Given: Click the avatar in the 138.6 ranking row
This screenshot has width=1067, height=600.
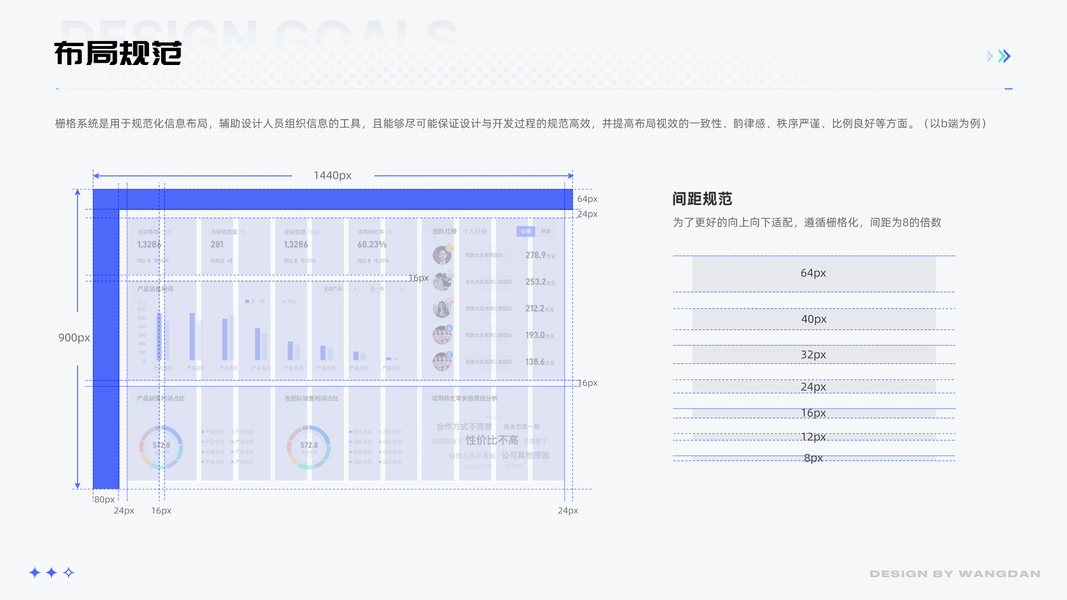Looking at the screenshot, I should pos(442,361).
